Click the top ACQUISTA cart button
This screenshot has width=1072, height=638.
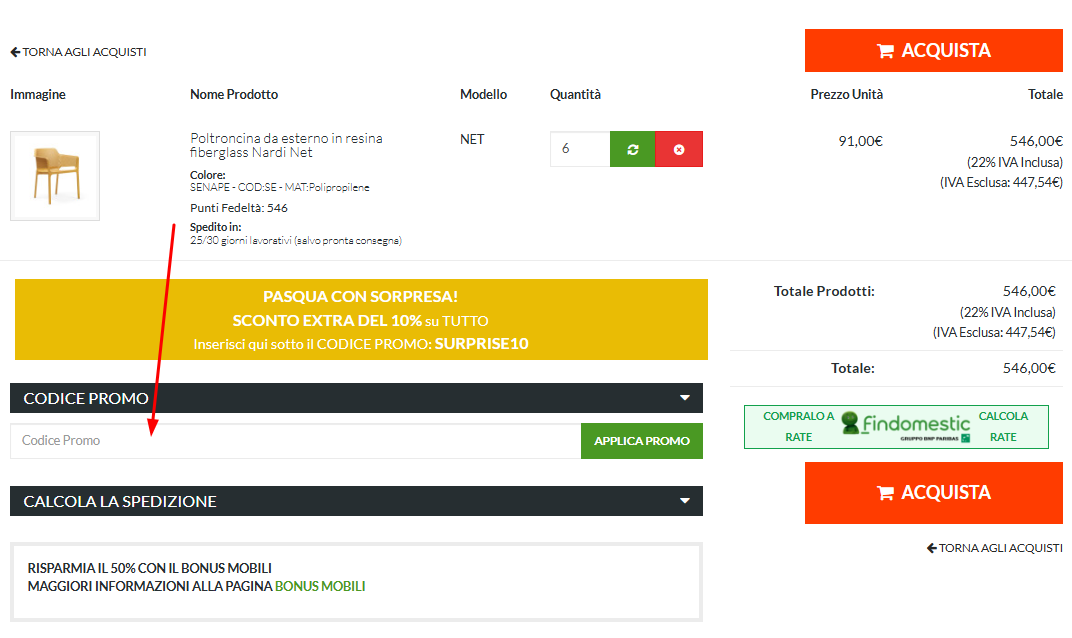(933, 51)
